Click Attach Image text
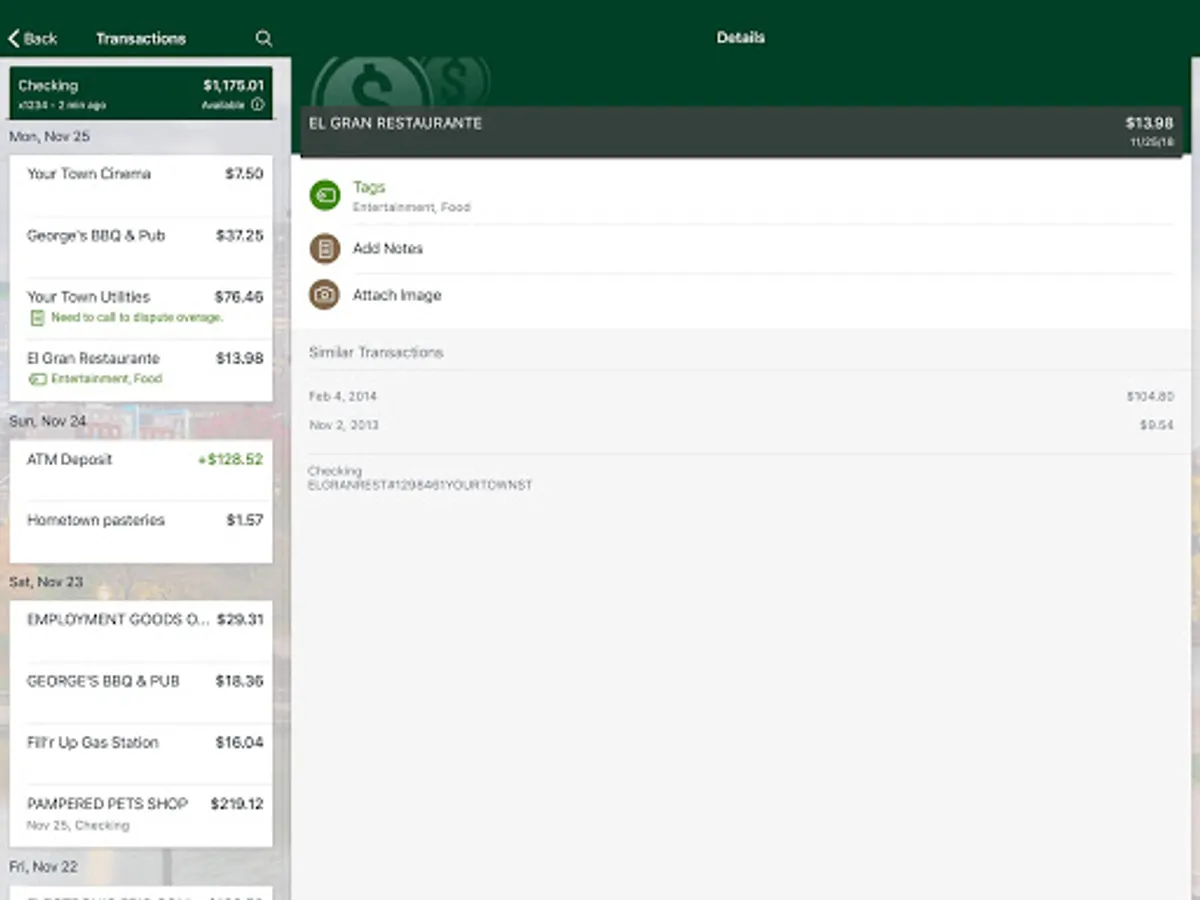This screenshot has height=900, width=1200. click(397, 295)
